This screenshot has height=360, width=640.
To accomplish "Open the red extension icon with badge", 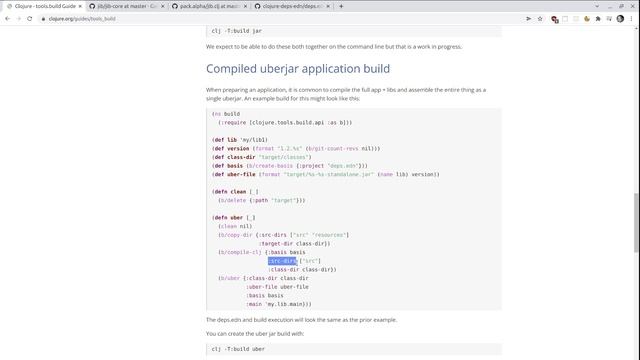I will (554, 19).
